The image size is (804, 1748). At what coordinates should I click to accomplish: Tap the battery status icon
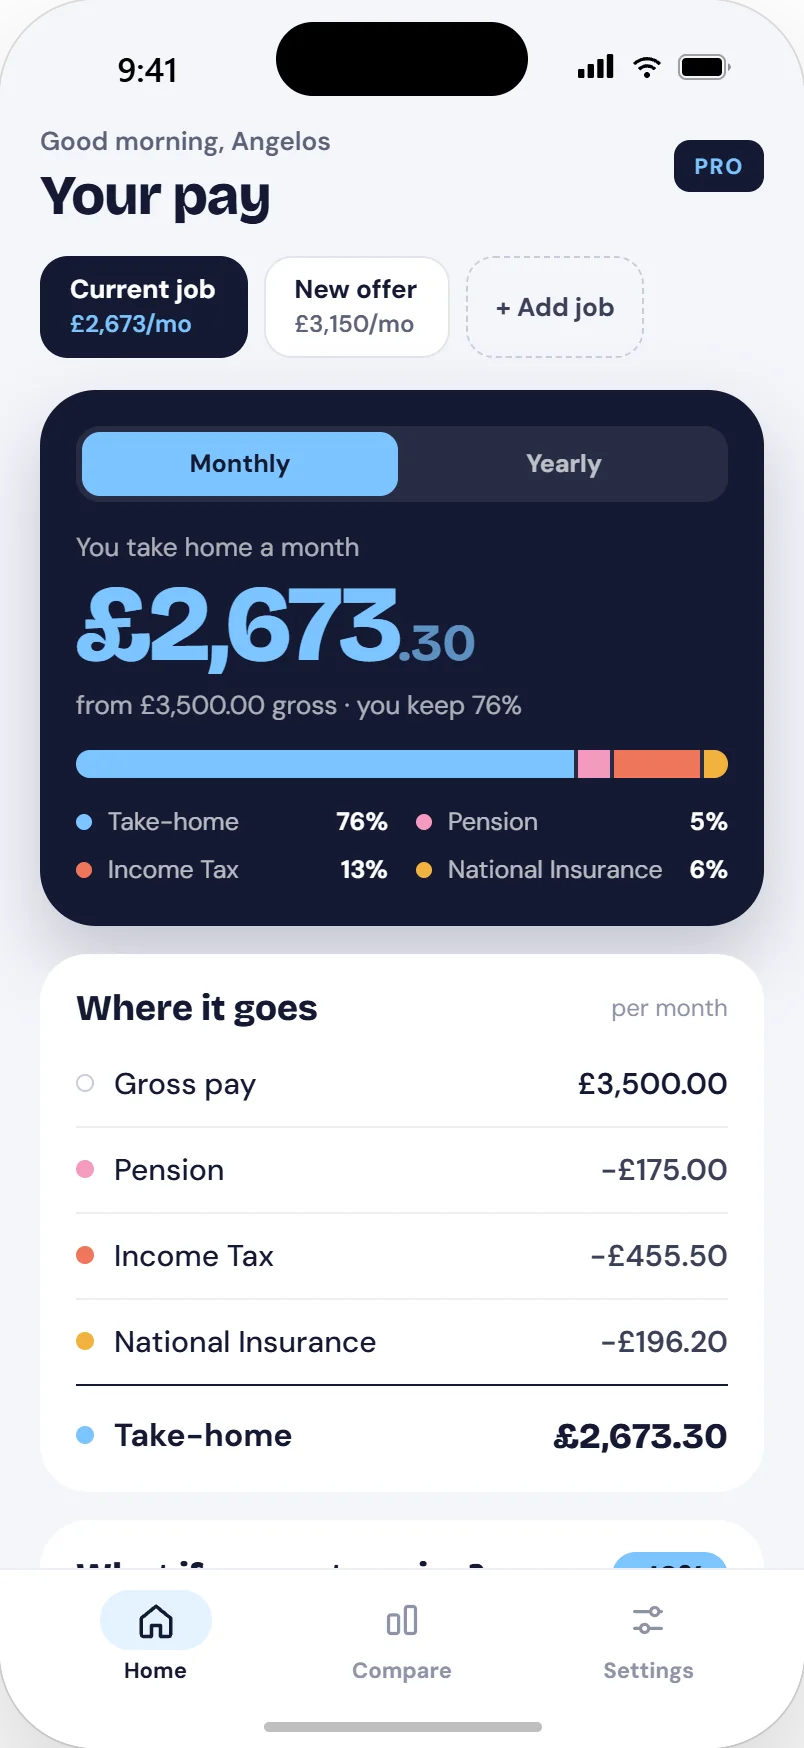click(705, 67)
